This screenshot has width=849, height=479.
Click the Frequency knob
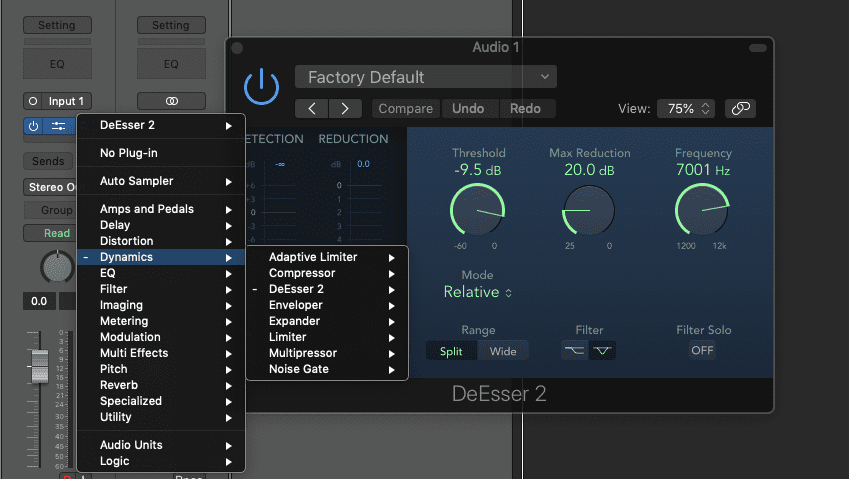(x=702, y=209)
